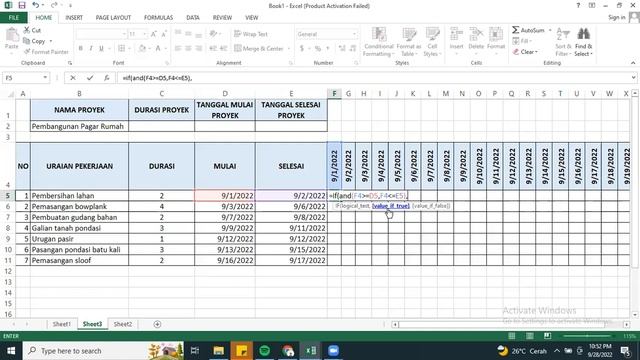Toggle Underline formatting button

[x=101, y=48]
